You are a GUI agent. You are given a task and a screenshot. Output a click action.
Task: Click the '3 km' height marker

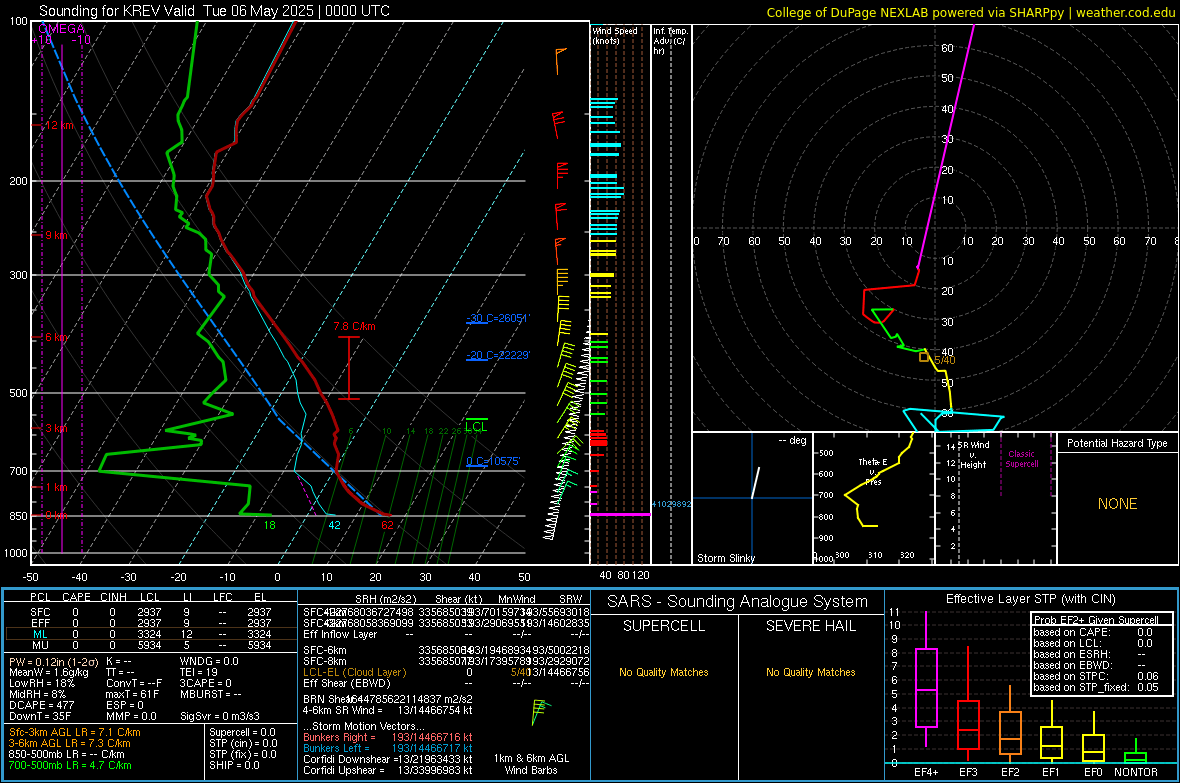[x=56, y=428]
